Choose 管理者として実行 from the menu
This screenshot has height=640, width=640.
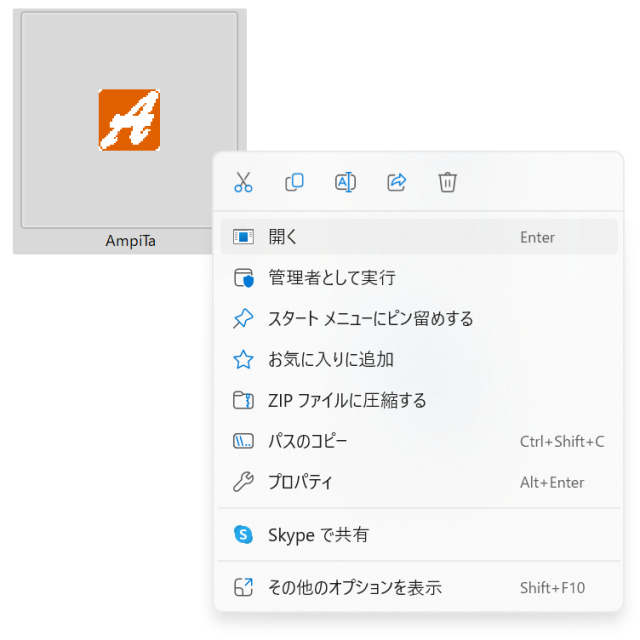click(419, 278)
